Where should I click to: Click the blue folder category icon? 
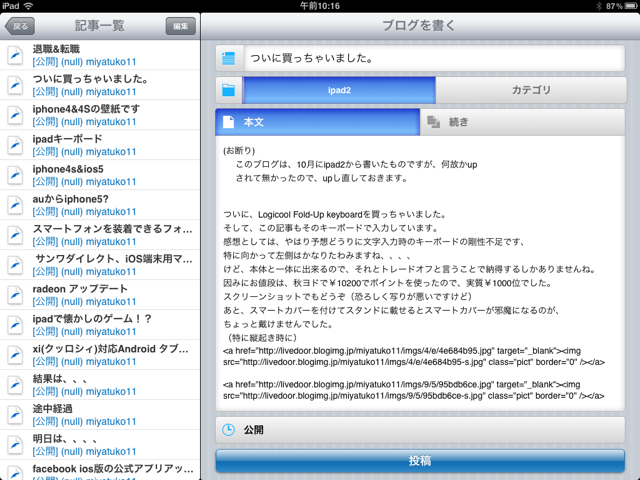pos(229,90)
